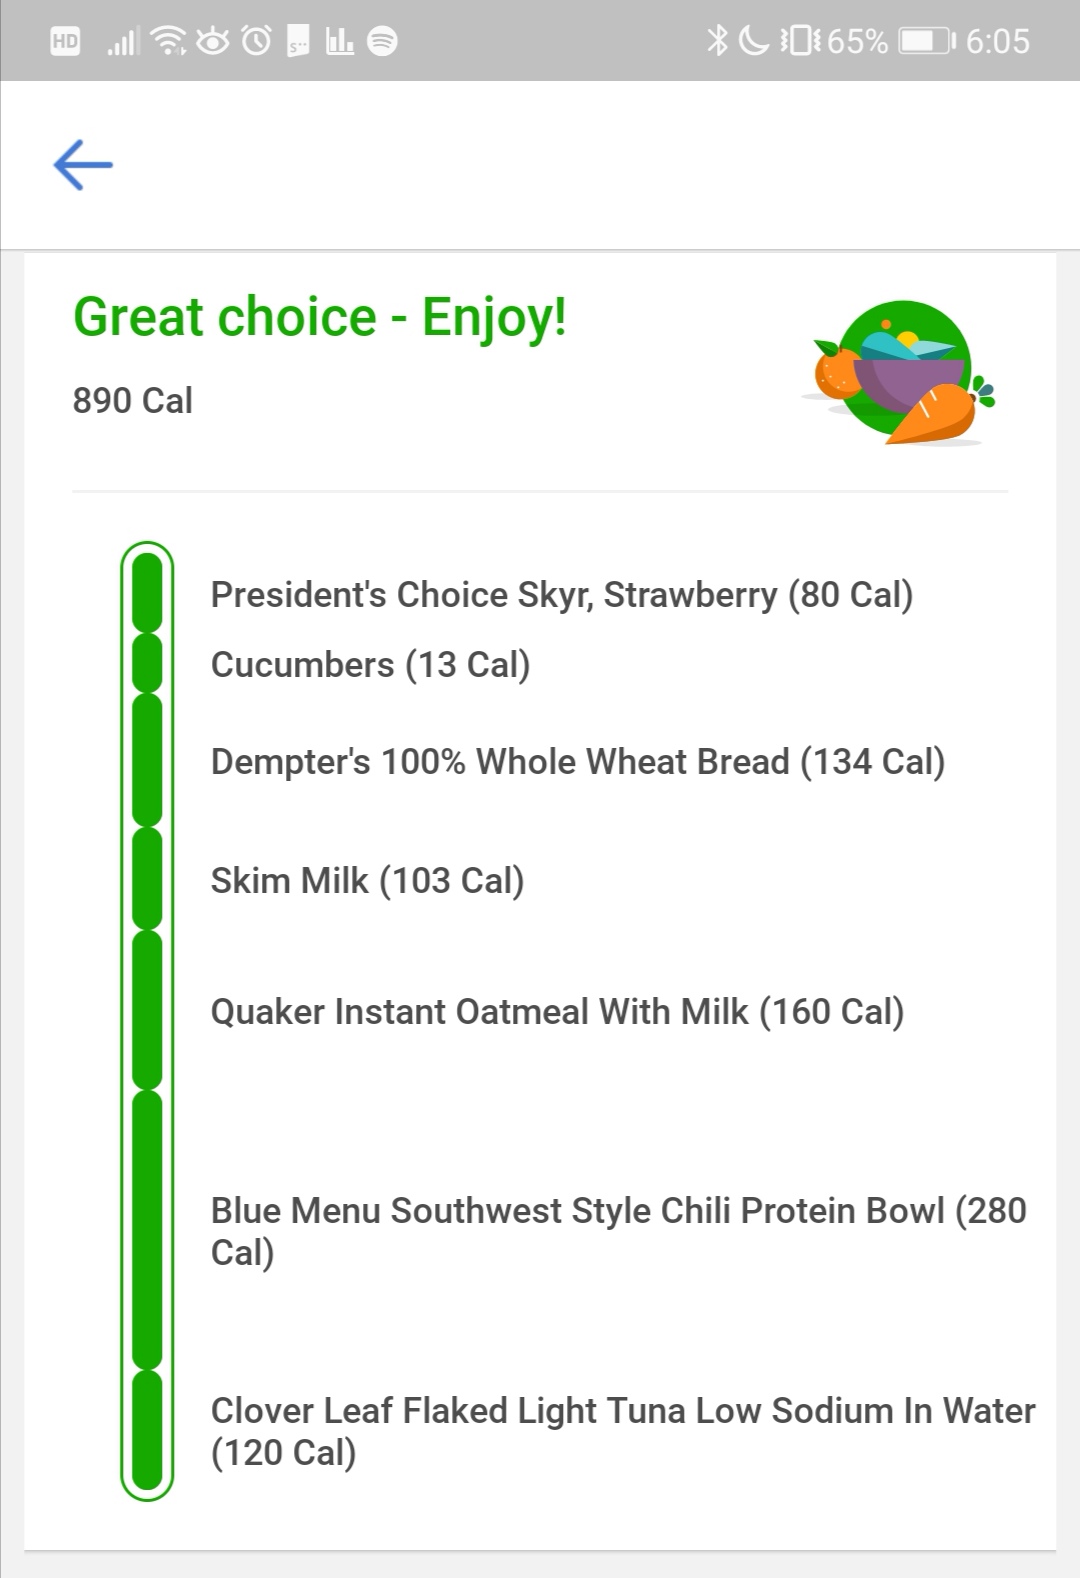Tap the battery indicator icon

point(927,41)
